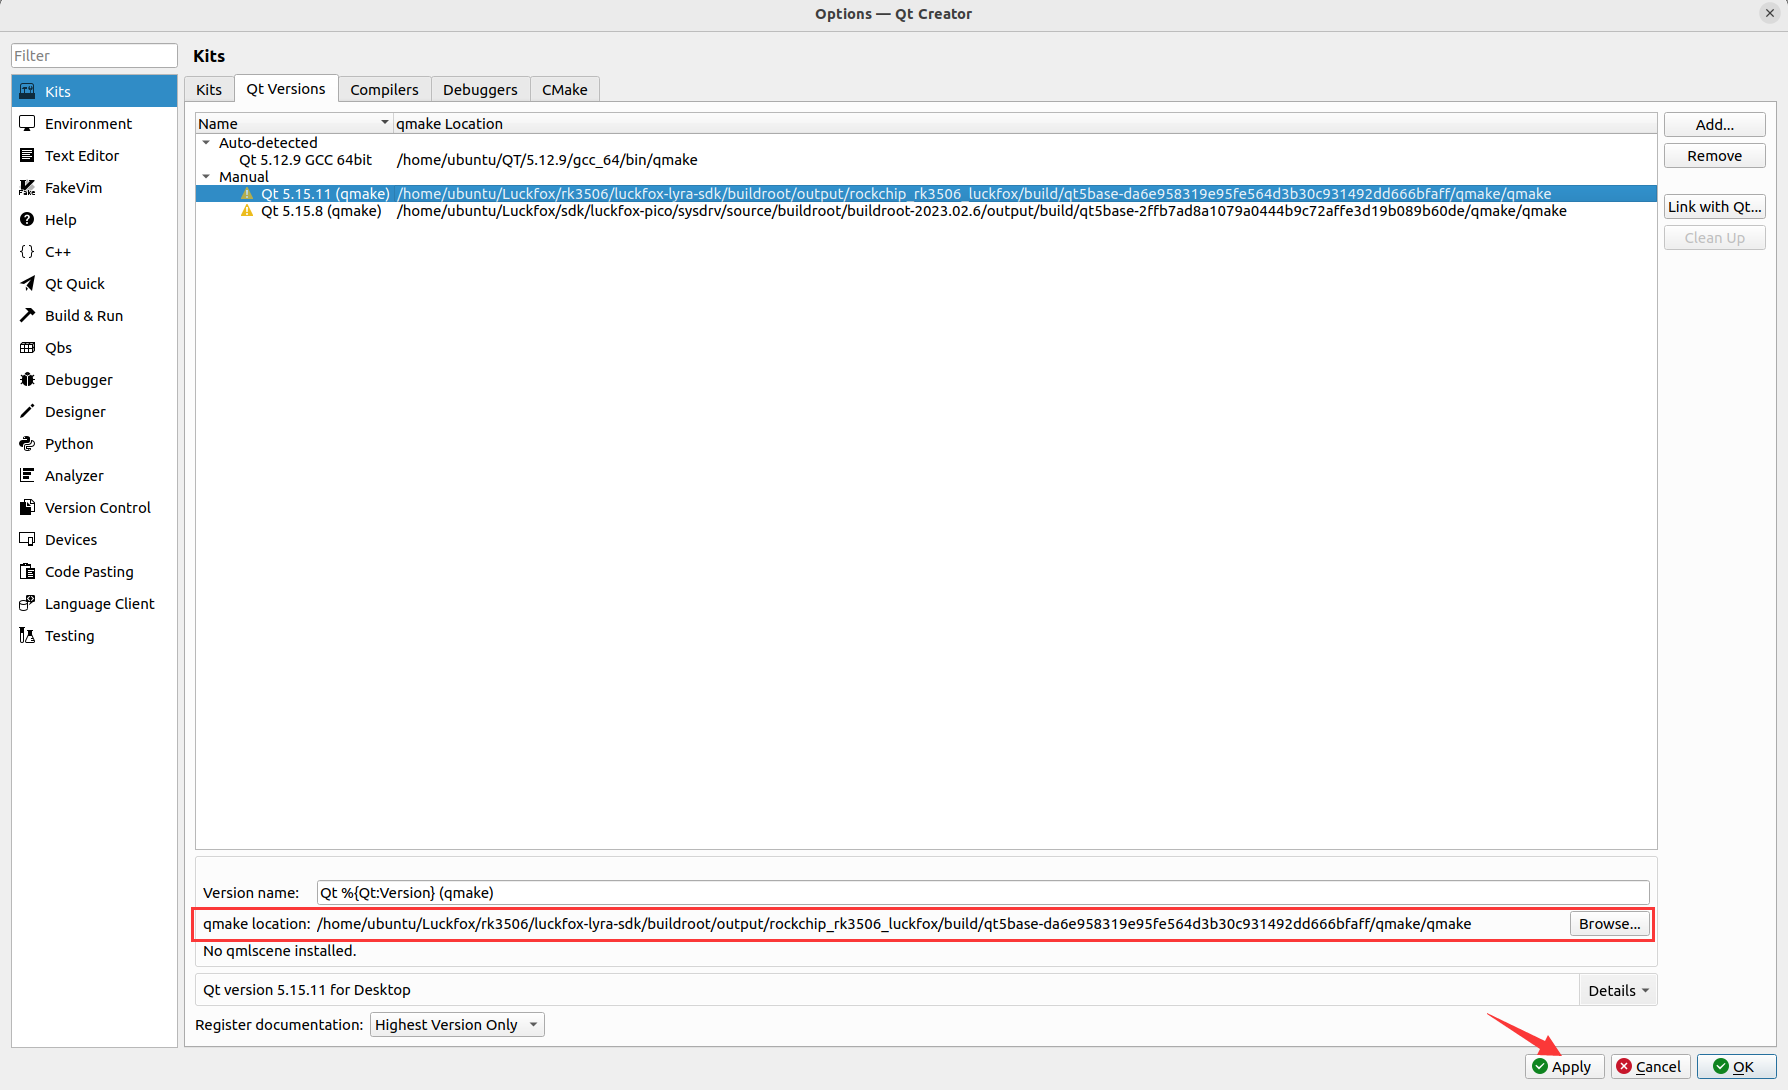Switch to the Debuggers tab
This screenshot has width=1788, height=1090.
pos(480,90)
